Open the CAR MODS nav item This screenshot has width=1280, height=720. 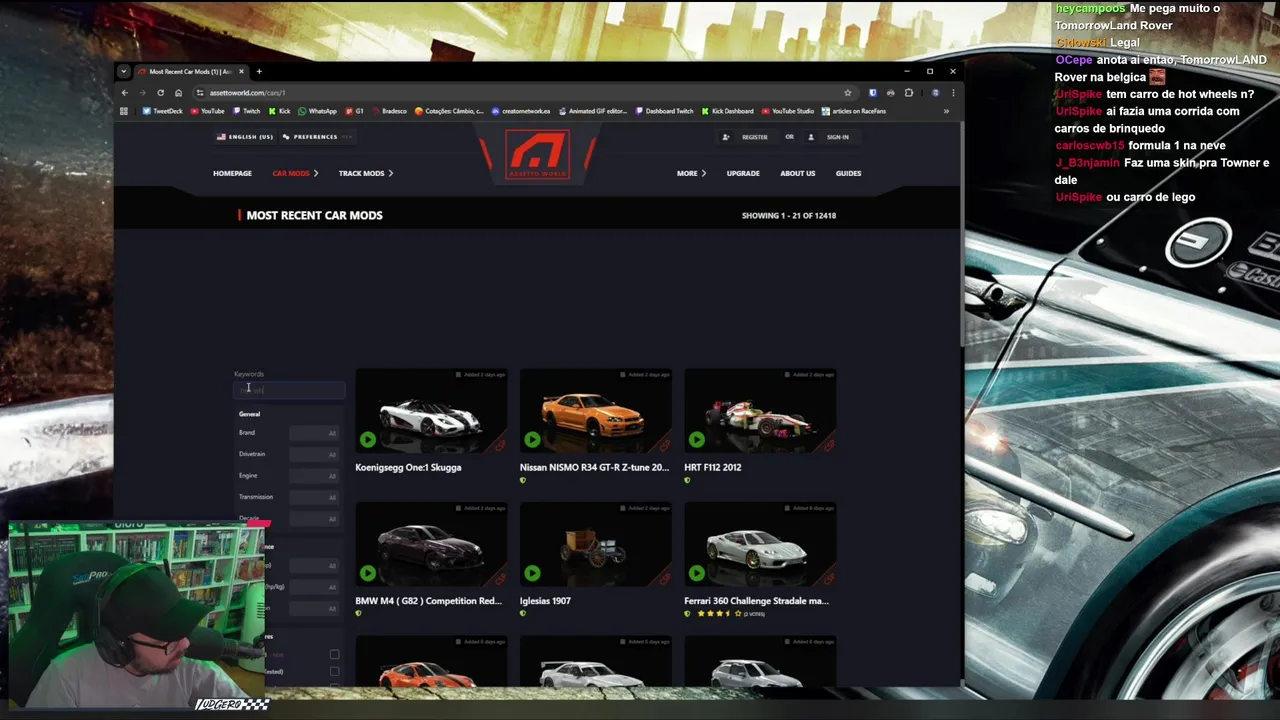[295, 173]
